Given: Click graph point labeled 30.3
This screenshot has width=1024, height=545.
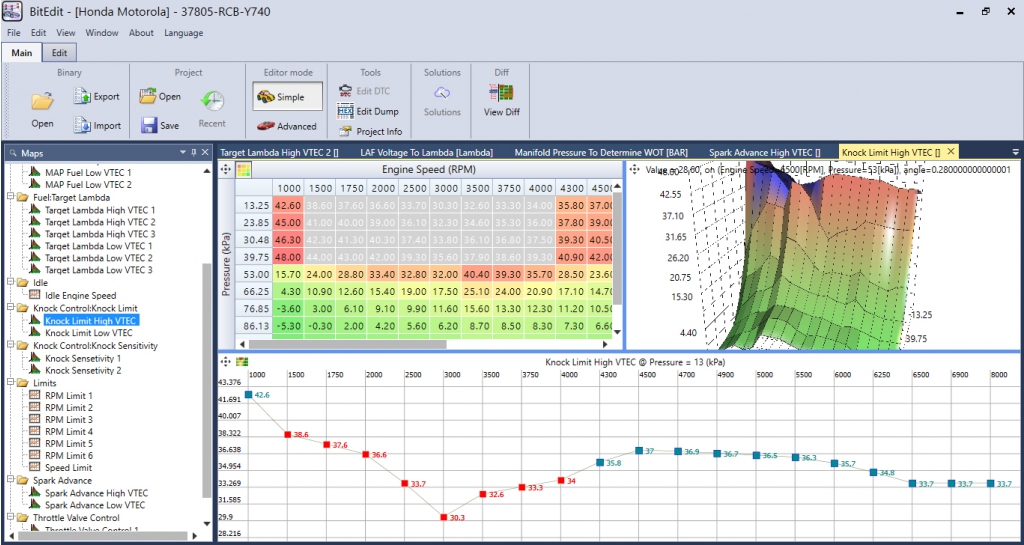Looking at the screenshot, I should pos(443,518).
